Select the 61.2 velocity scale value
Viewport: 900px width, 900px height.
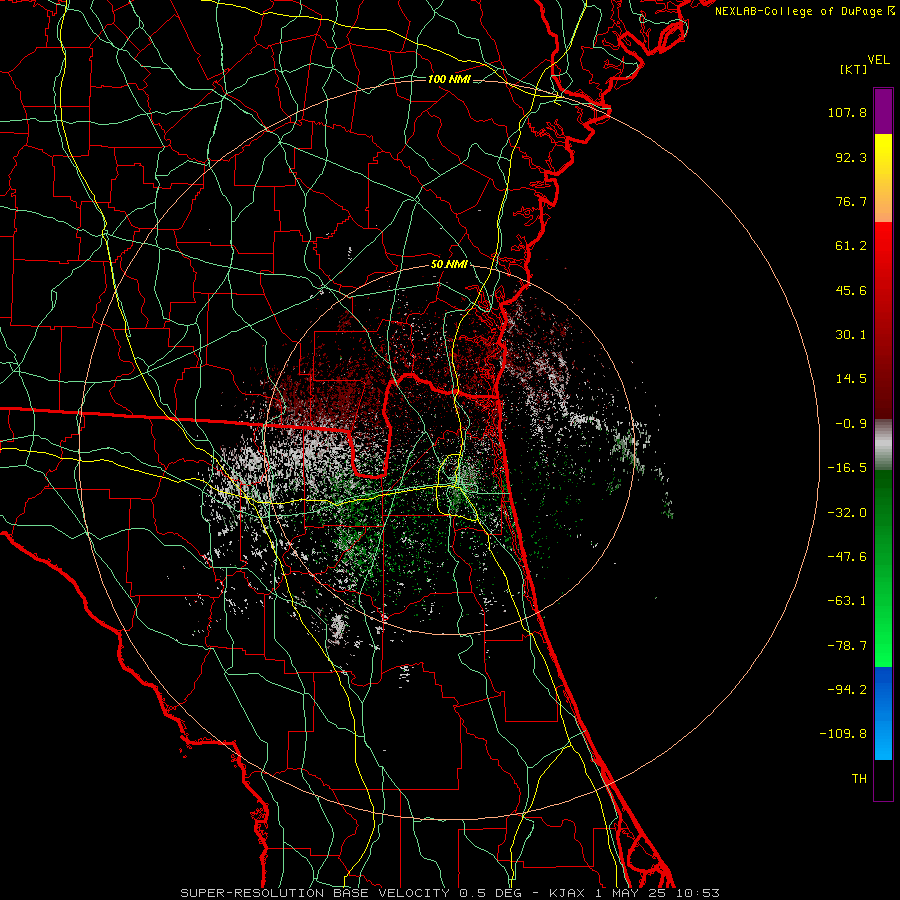851,246
